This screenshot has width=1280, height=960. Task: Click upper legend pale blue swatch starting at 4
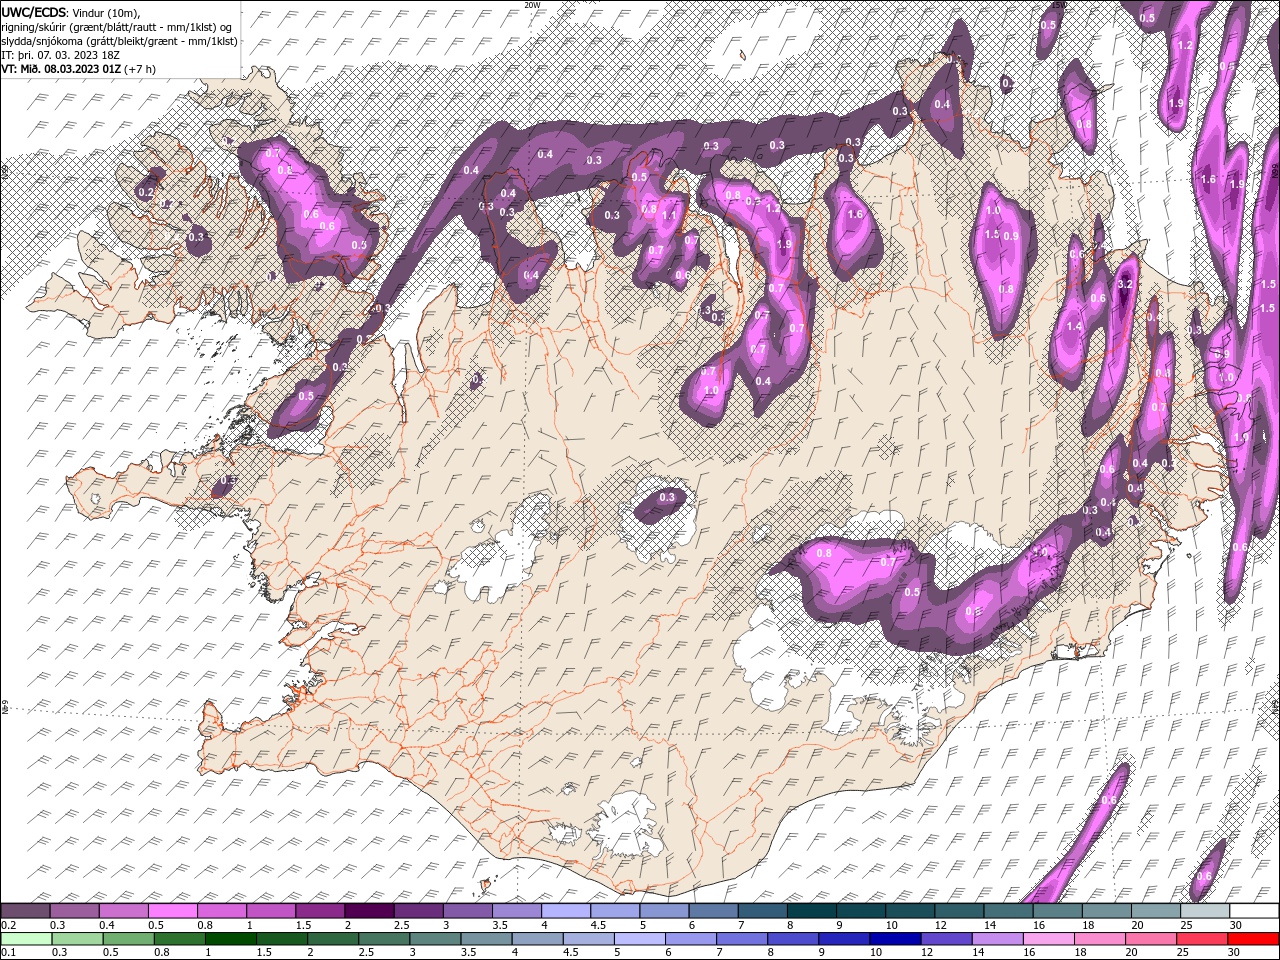click(565, 911)
